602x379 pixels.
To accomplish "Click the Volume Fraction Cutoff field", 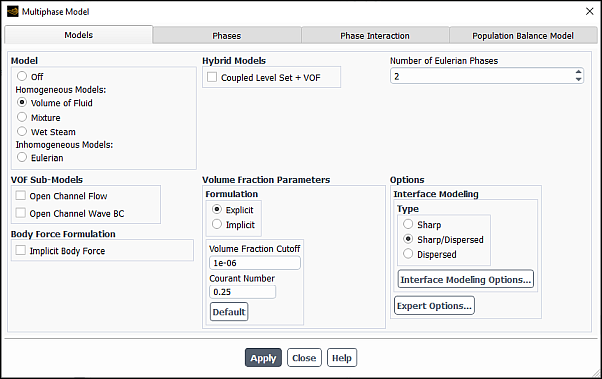I will (255, 263).
